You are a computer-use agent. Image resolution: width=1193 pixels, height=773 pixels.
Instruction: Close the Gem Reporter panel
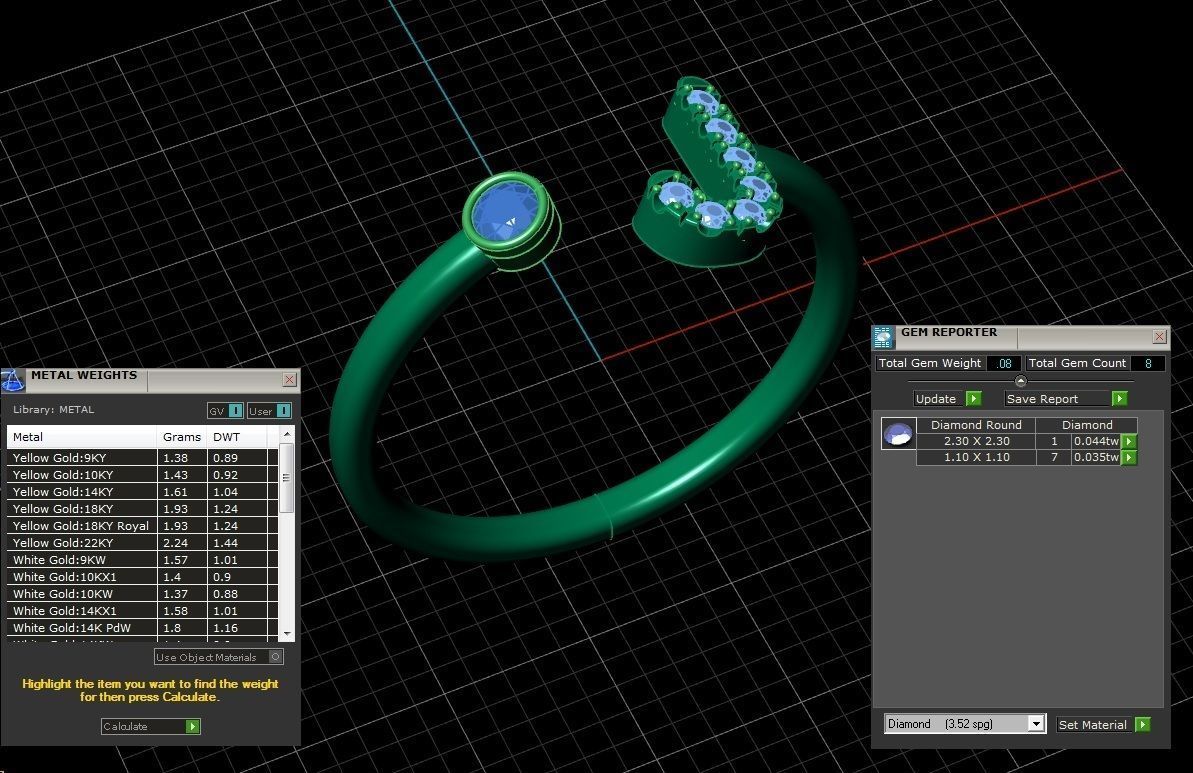coord(1160,336)
